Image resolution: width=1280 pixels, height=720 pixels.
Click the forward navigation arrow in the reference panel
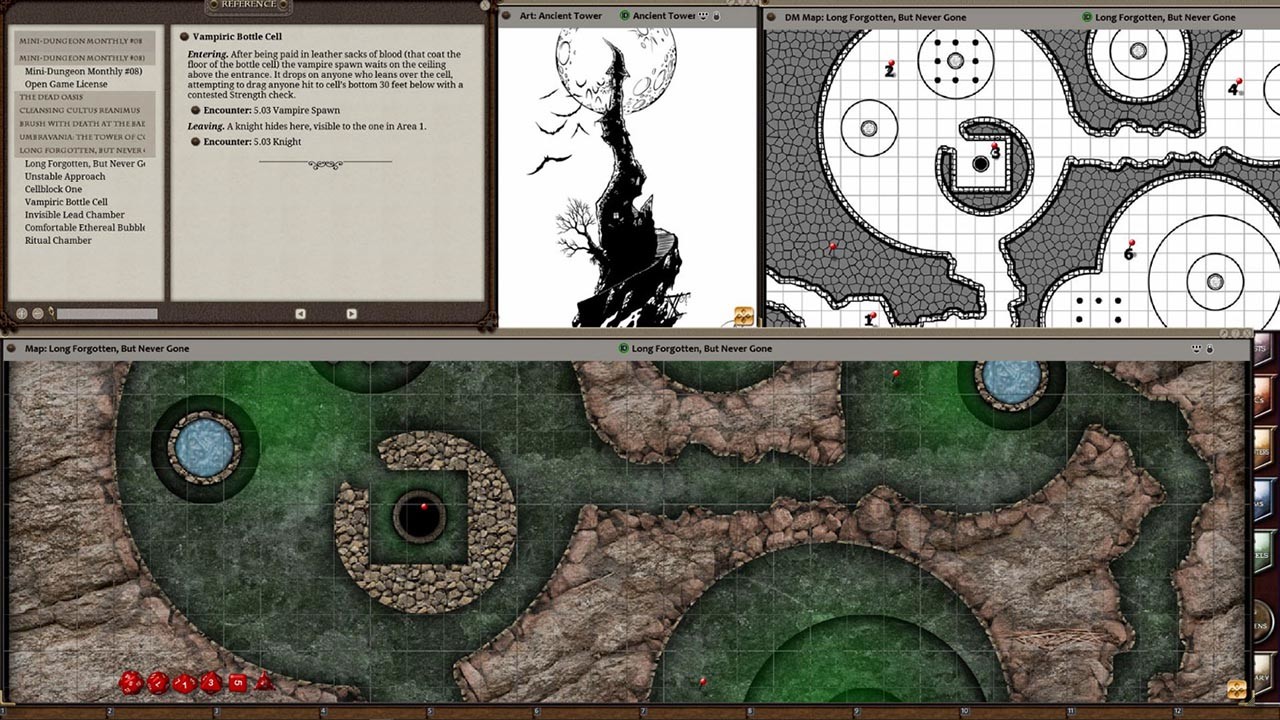pyautogui.click(x=352, y=312)
